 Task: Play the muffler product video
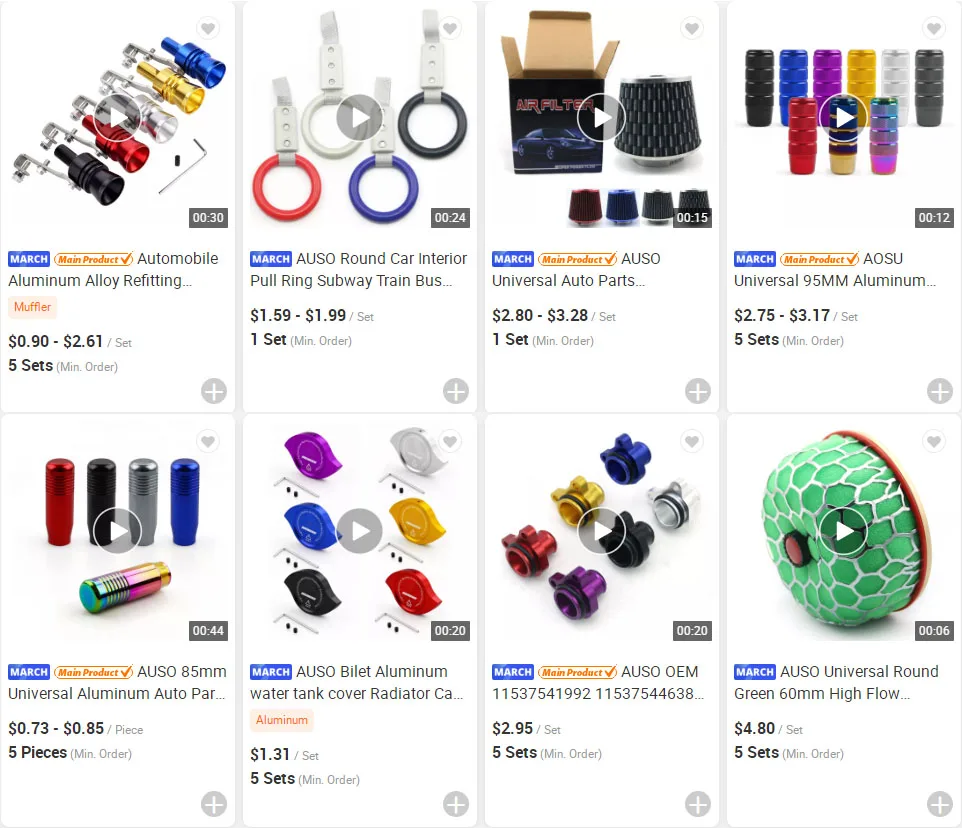pyautogui.click(x=118, y=118)
